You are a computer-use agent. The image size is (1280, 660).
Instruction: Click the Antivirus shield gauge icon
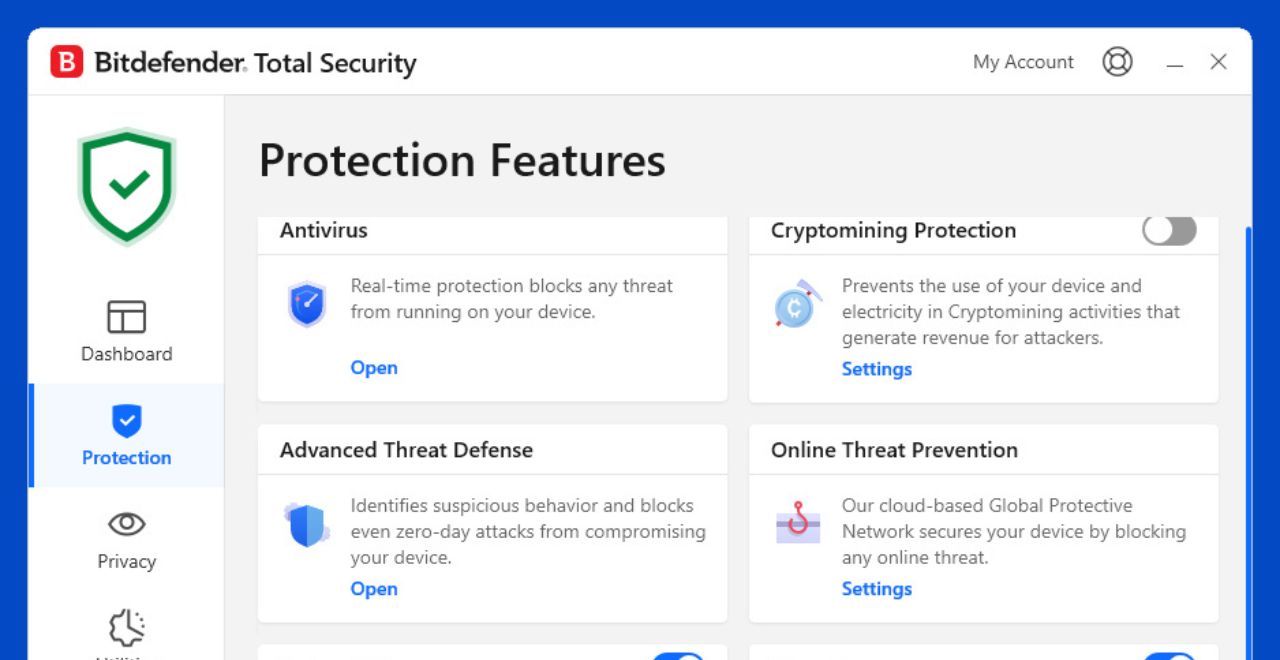click(x=307, y=305)
